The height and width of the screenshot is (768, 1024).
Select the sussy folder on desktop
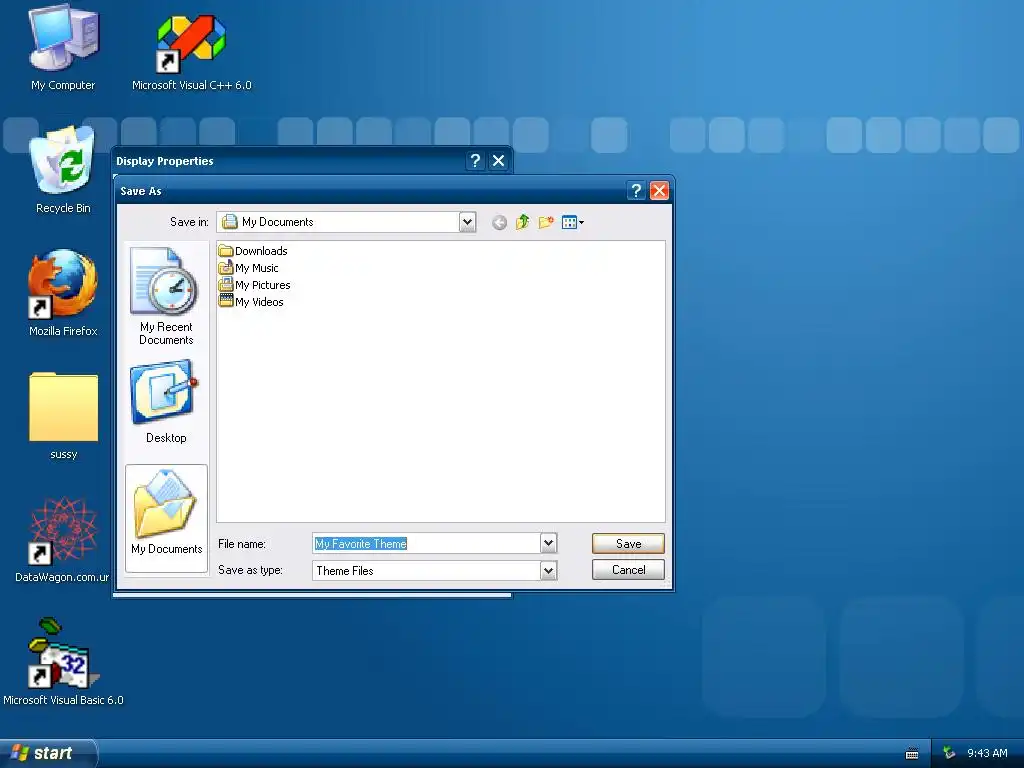point(63,415)
